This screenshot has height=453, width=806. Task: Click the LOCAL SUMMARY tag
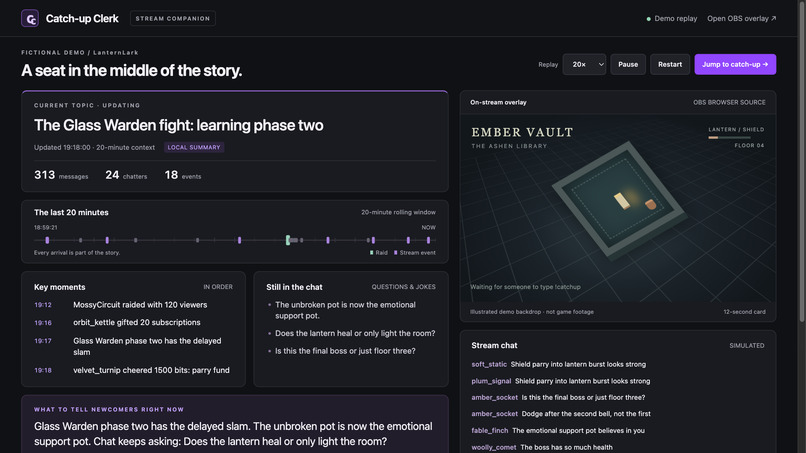point(194,148)
